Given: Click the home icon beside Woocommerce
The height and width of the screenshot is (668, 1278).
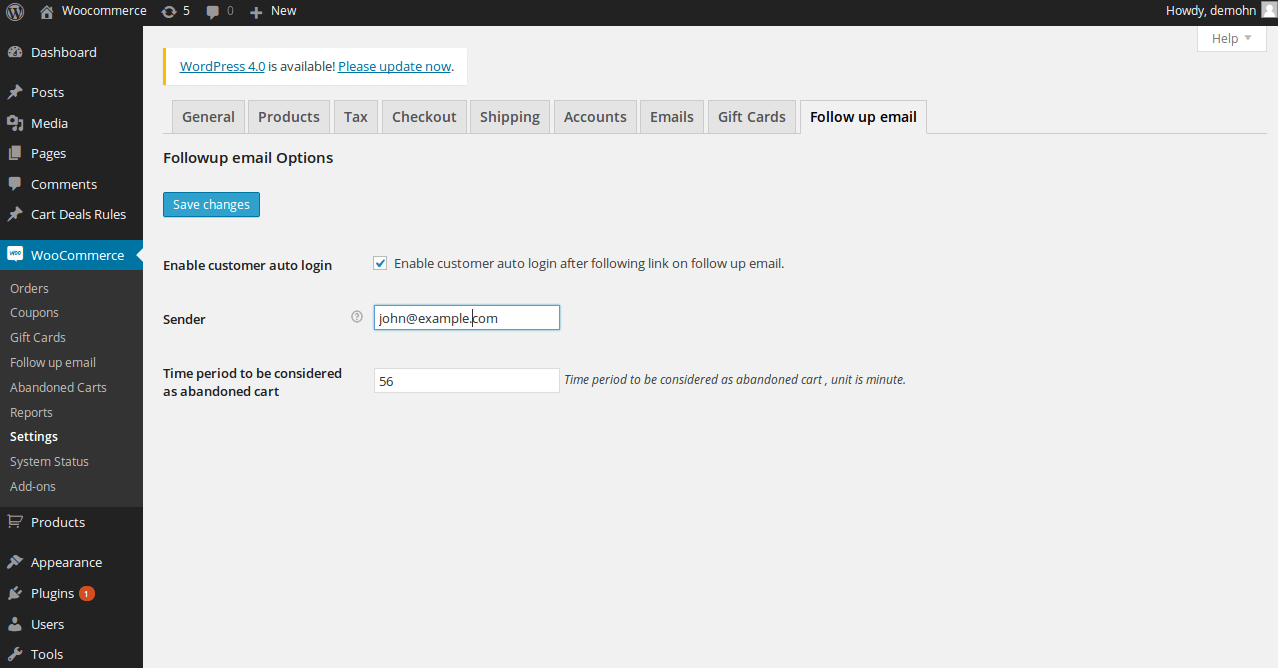Looking at the screenshot, I should [x=47, y=11].
